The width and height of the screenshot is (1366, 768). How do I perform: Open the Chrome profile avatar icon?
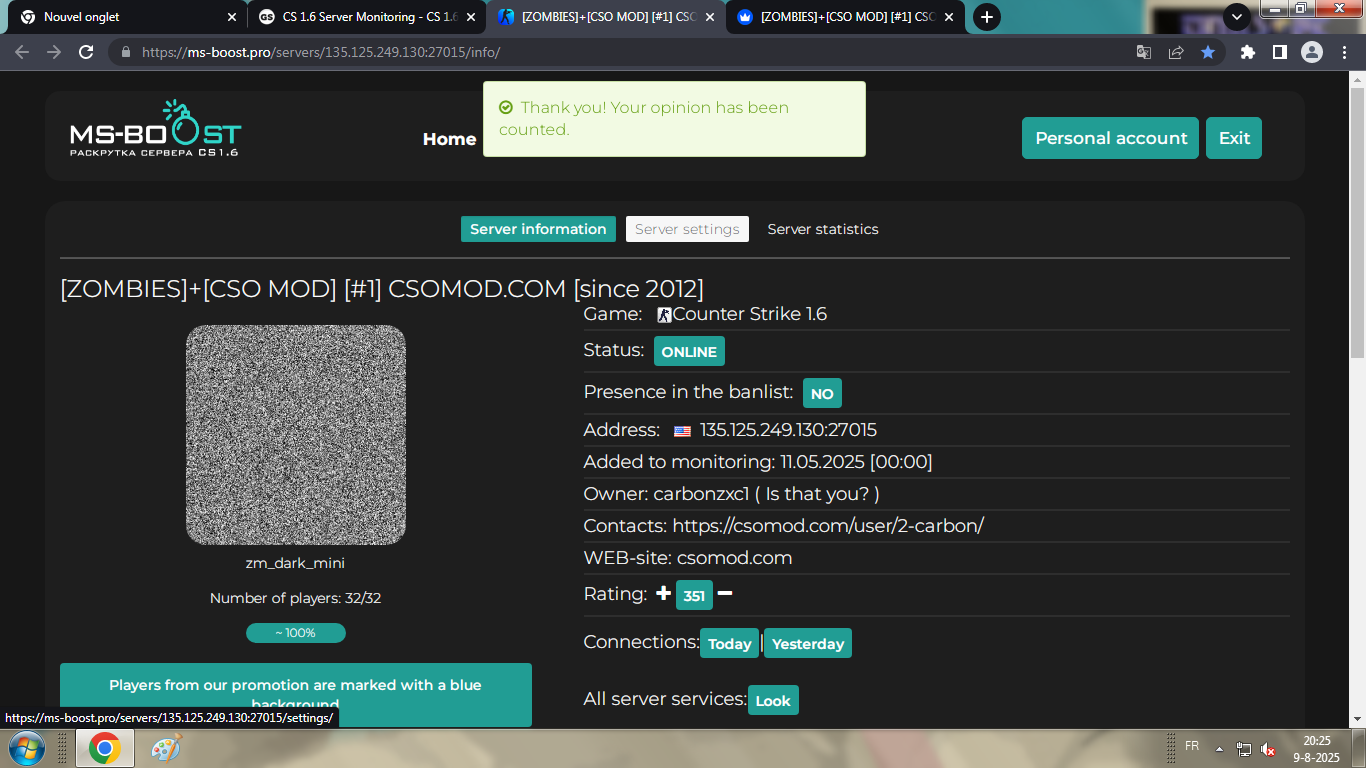point(1312,52)
